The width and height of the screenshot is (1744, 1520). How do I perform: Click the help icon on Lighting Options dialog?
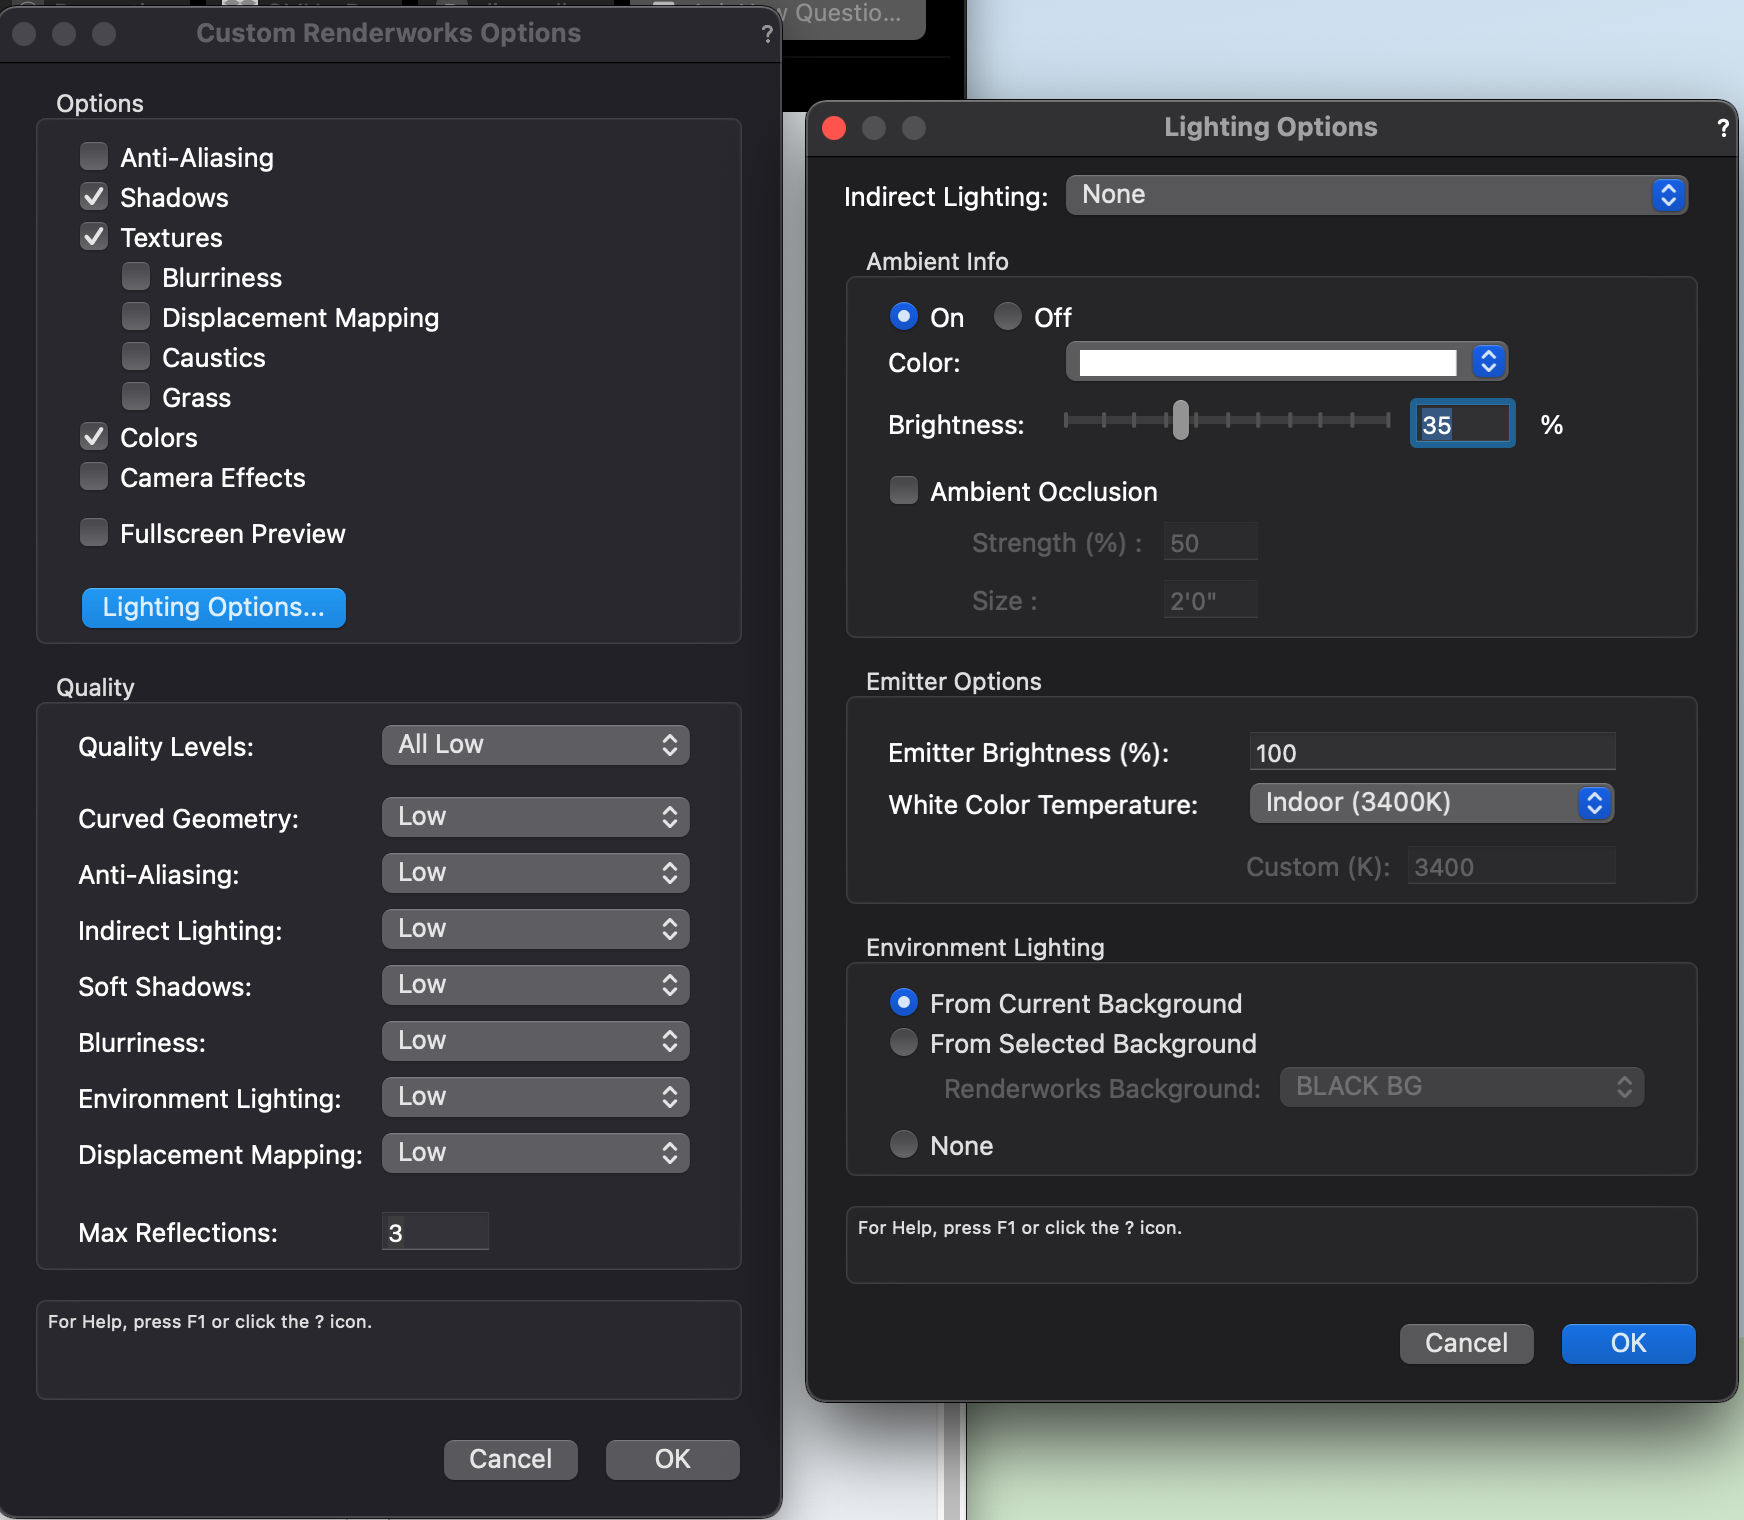coord(1722,127)
